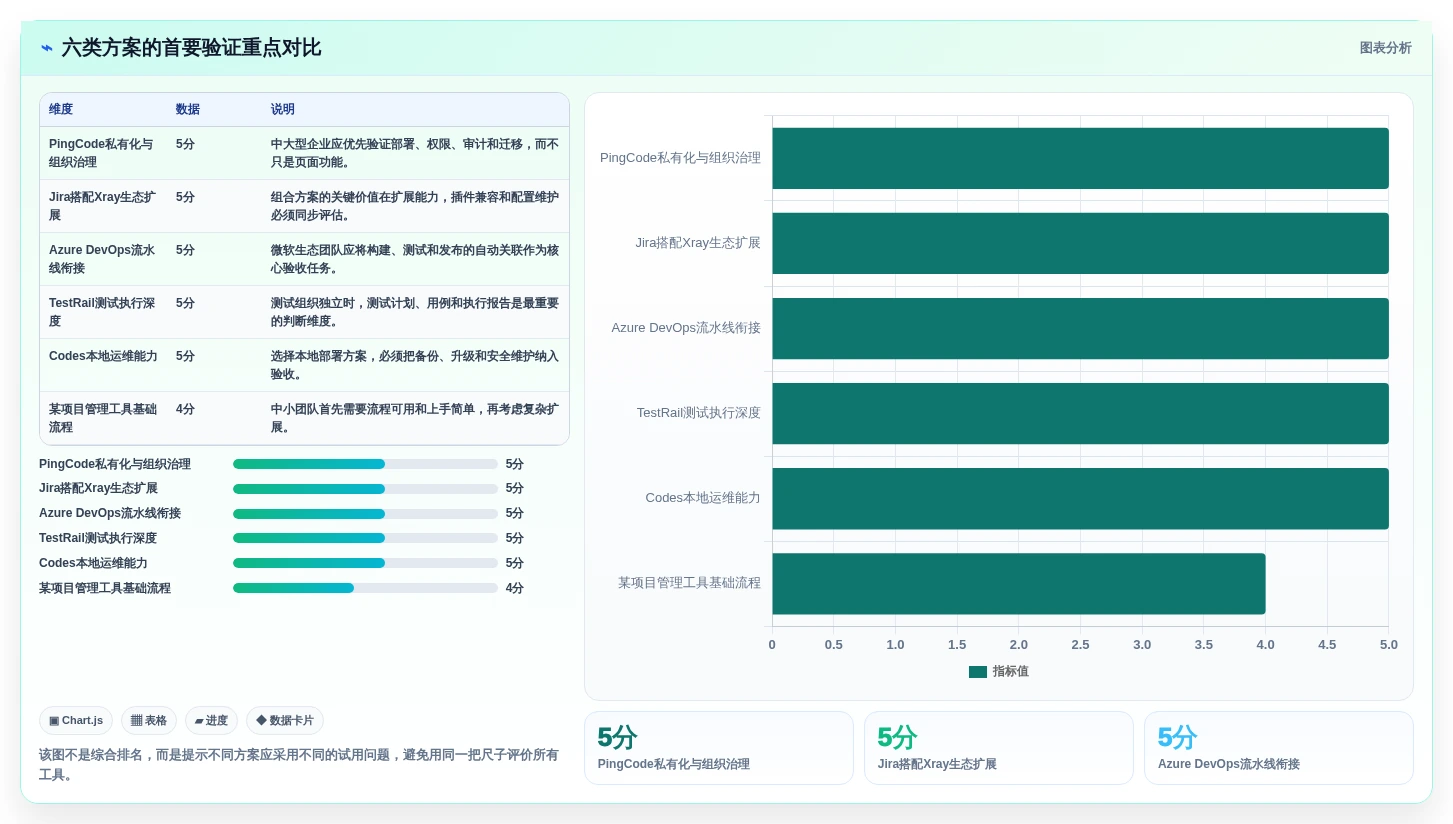This screenshot has height=824, width=1453.
Task: Toggle the 指标值 legend swatch
Action: pyautogui.click(x=978, y=672)
